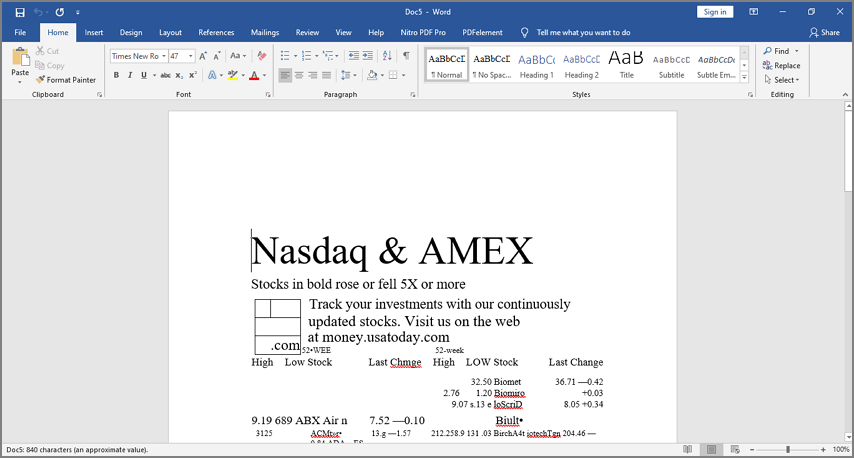Toggle underline formatting

pos(144,75)
